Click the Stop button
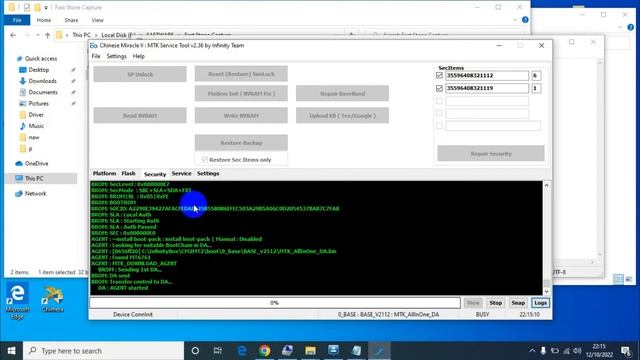The height and width of the screenshot is (360, 640). (x=496, y=303)
